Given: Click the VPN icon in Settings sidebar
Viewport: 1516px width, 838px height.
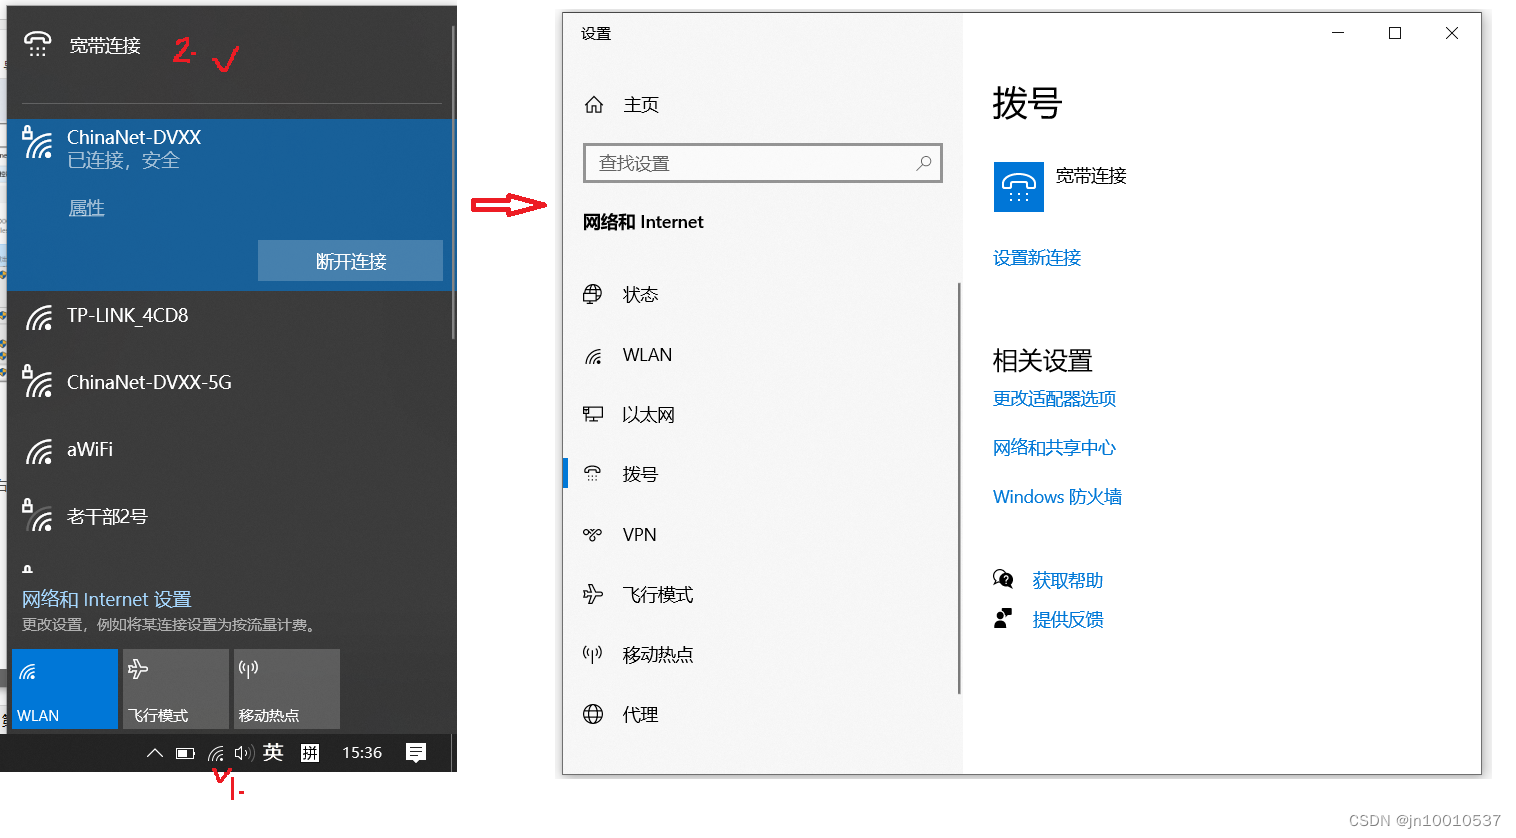Looking at the screenshot, I should tap(593, 534).
